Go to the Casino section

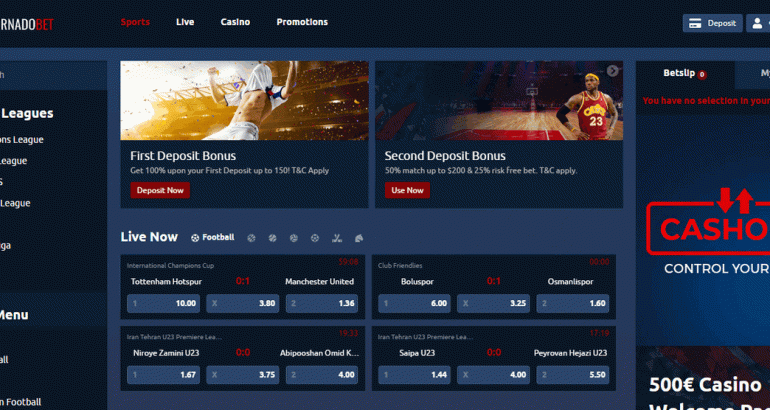[235, 22]
